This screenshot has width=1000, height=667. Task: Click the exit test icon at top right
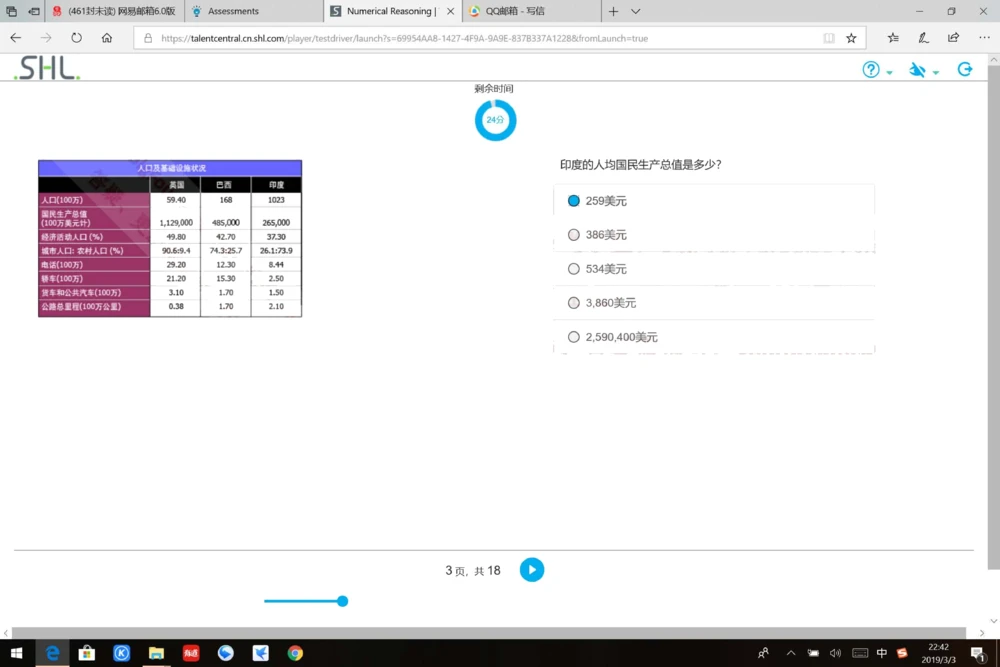(x=964, y=69)
